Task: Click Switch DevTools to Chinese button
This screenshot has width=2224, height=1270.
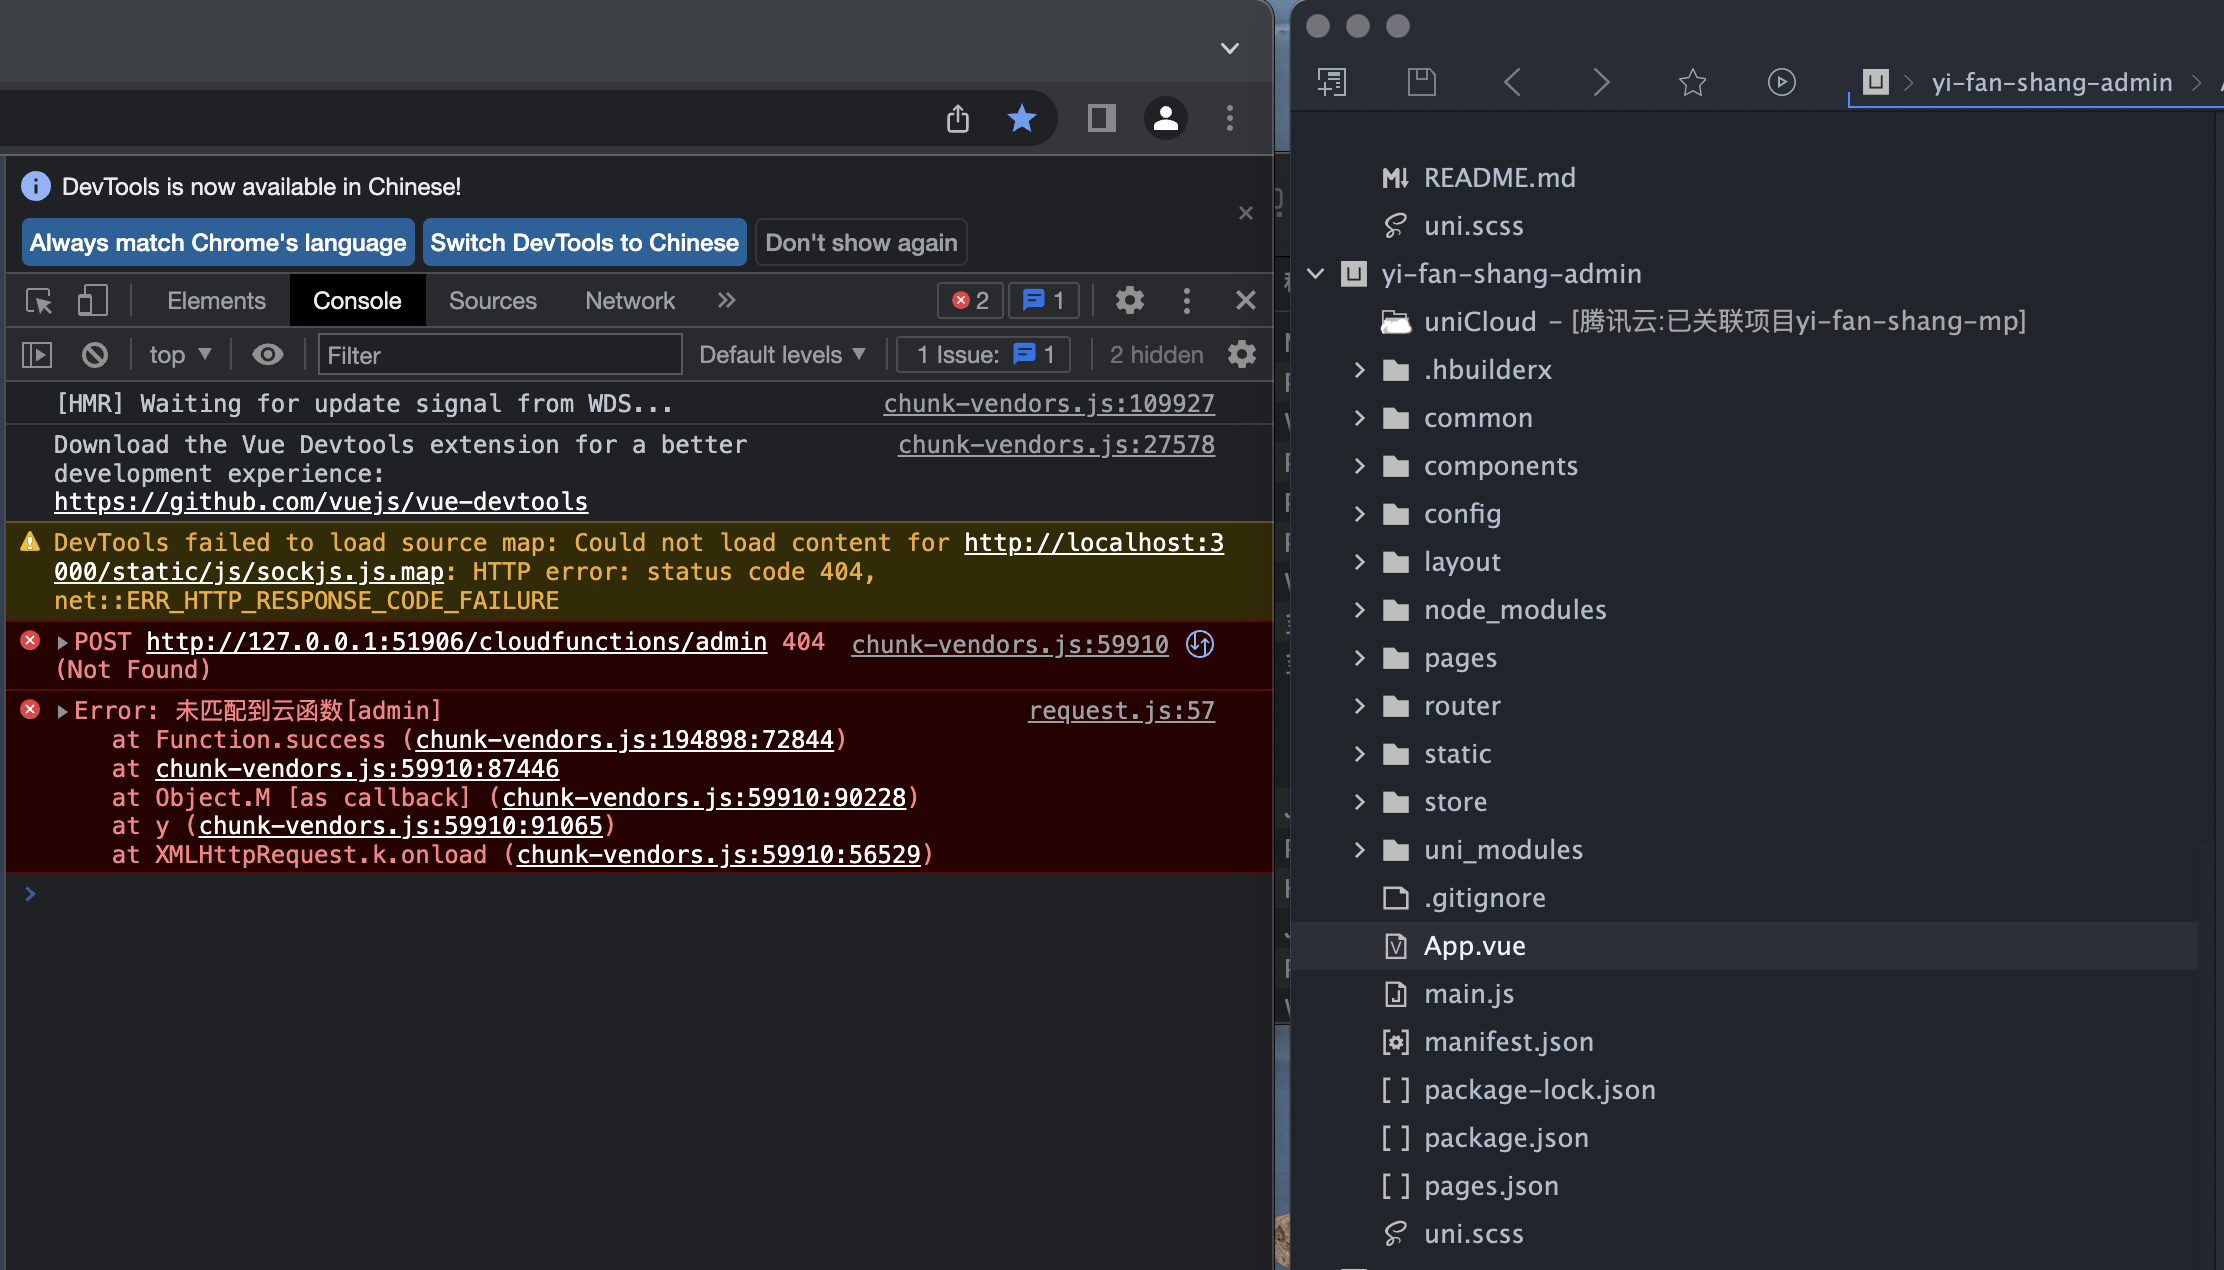Action: pyautogui.click(x=584, y=243)
